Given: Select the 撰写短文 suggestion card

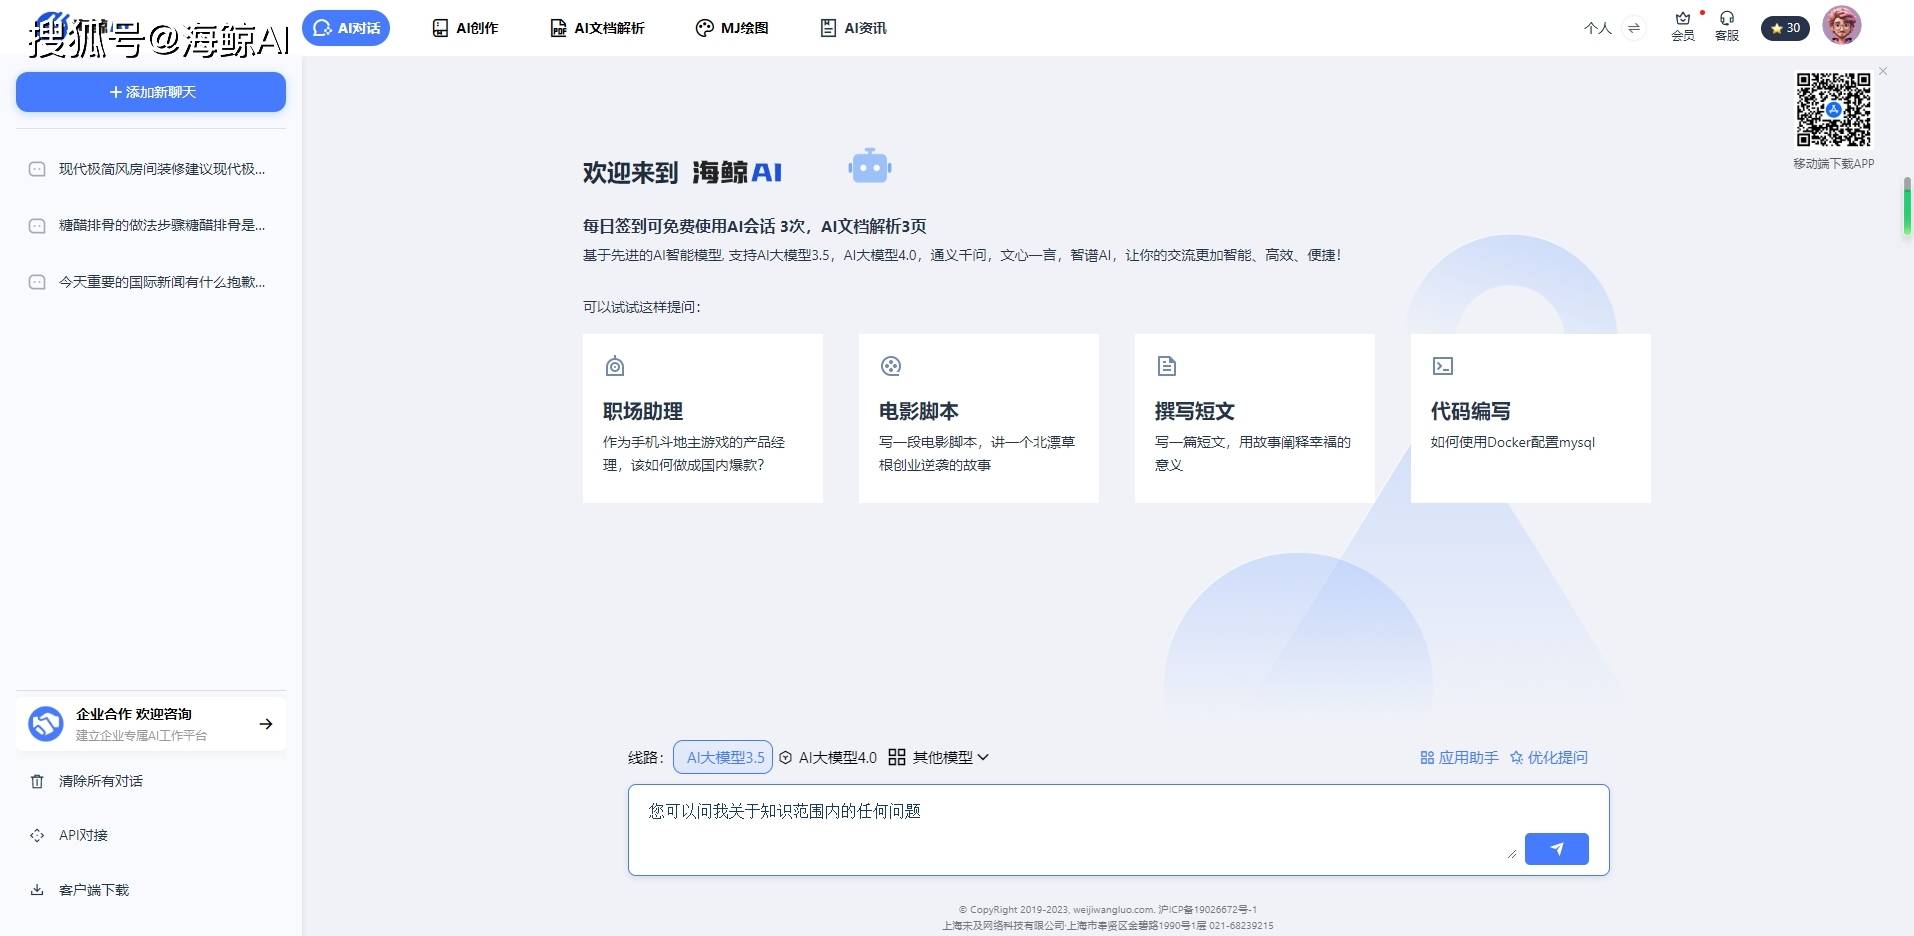Looking at the screenshot, I should (1255, 418).
